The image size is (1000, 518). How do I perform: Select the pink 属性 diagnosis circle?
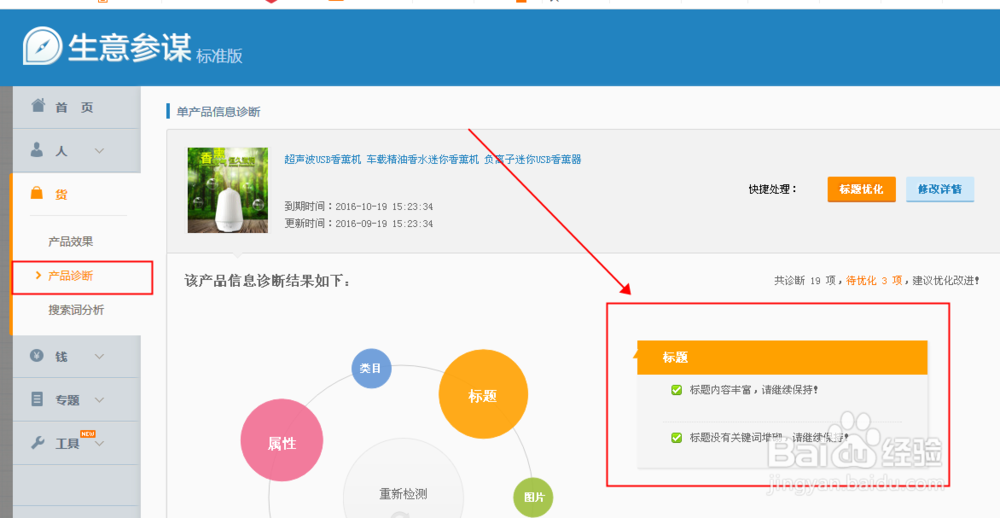coord(281,441)
